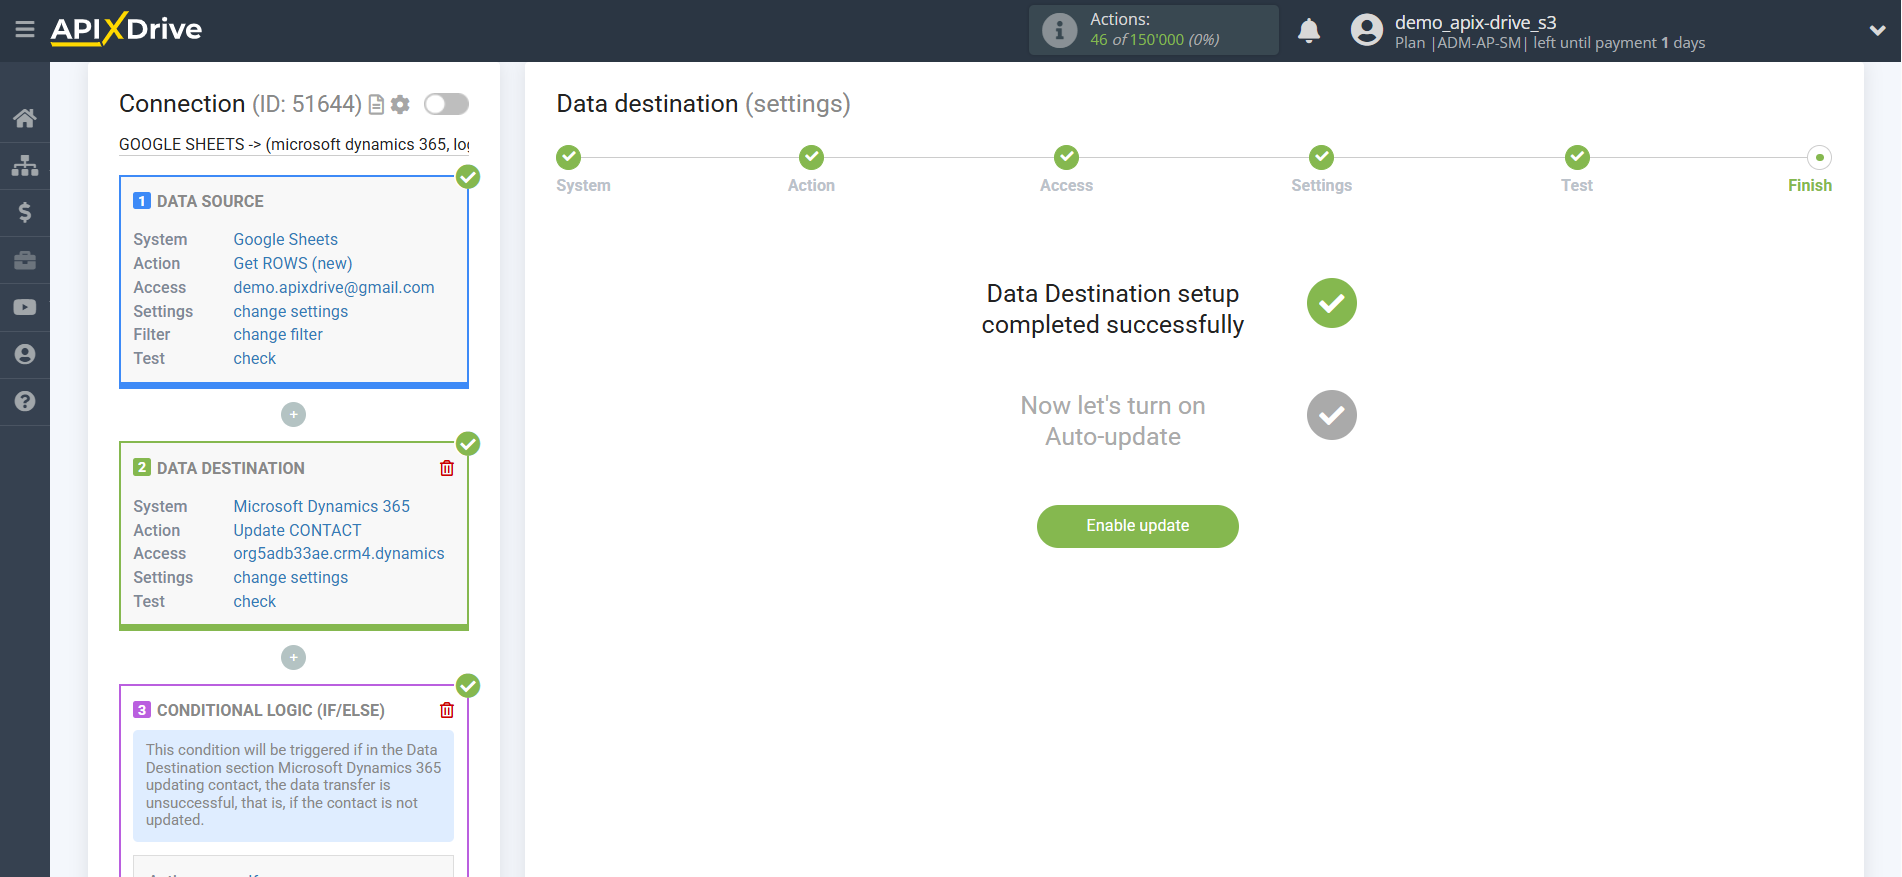Open the YouTube video sidebar icon
This screenshot has width=1902, height=877.
pyautogui.click(x=25, y=307)
